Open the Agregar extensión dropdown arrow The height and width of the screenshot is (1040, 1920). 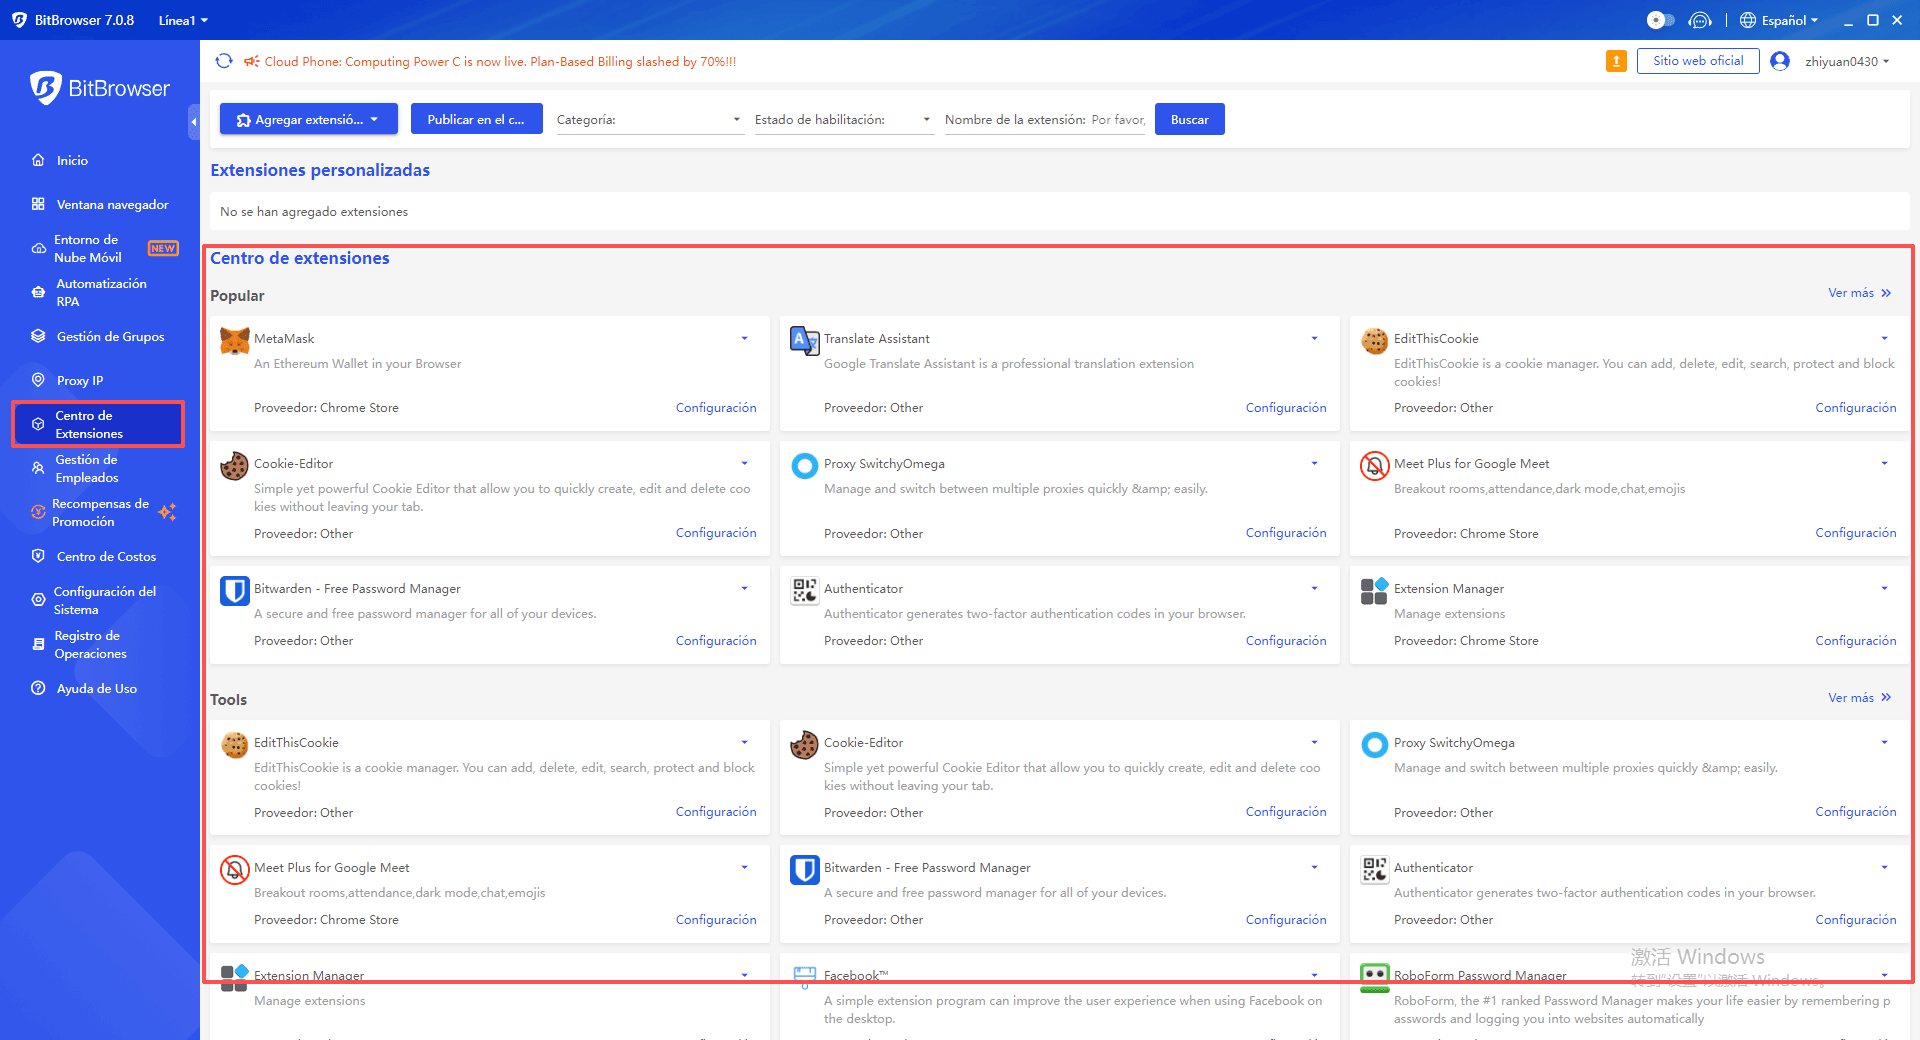pyautogui.click(x=378, y=119)
